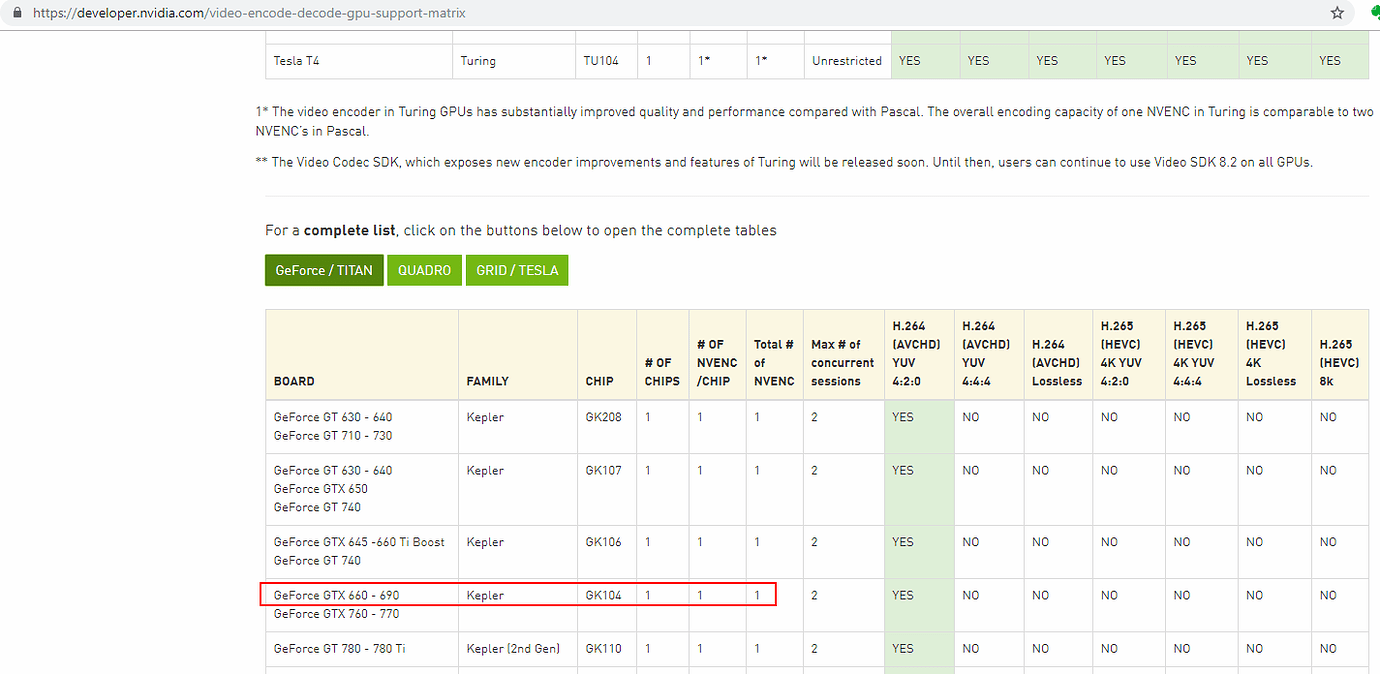Viewport: 1380px width, 674px height.
Task: Click the H.265 (HEVC) 4K YUV 4:2:0 header
Action: click(x=1127, y=353)
